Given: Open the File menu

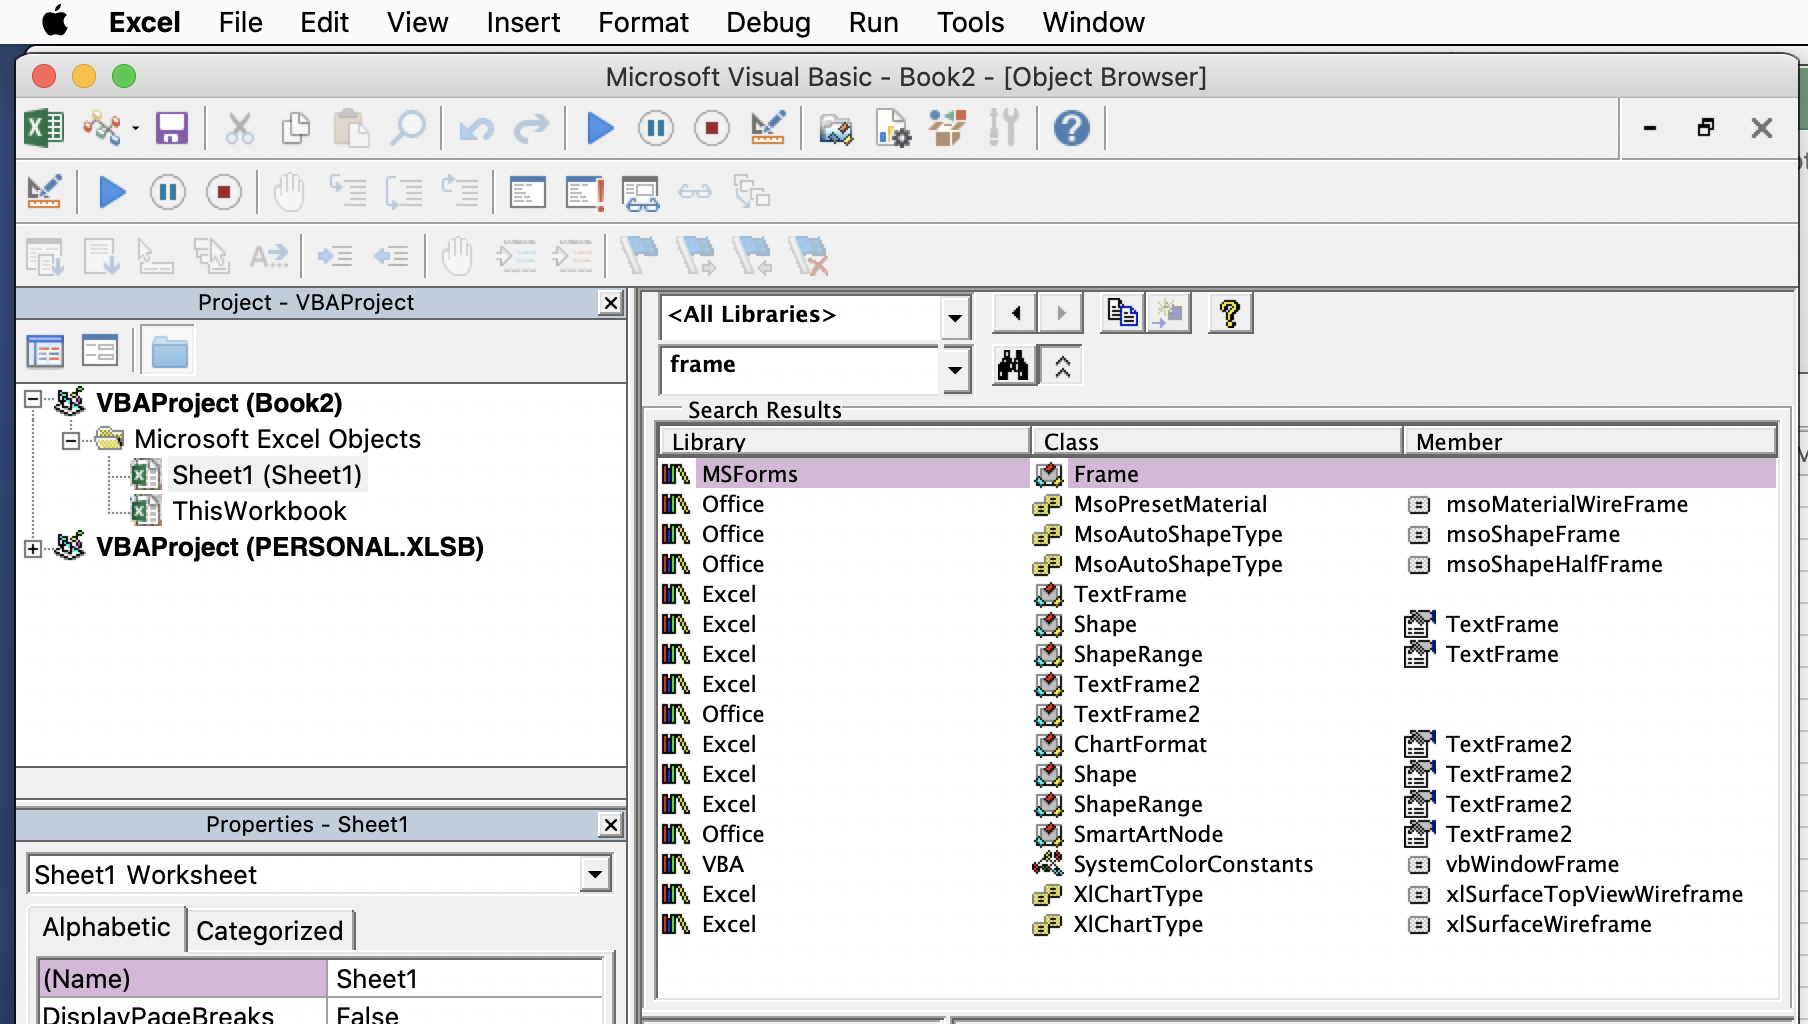Looking at the screenshot, I should click(x=240, y=22).
